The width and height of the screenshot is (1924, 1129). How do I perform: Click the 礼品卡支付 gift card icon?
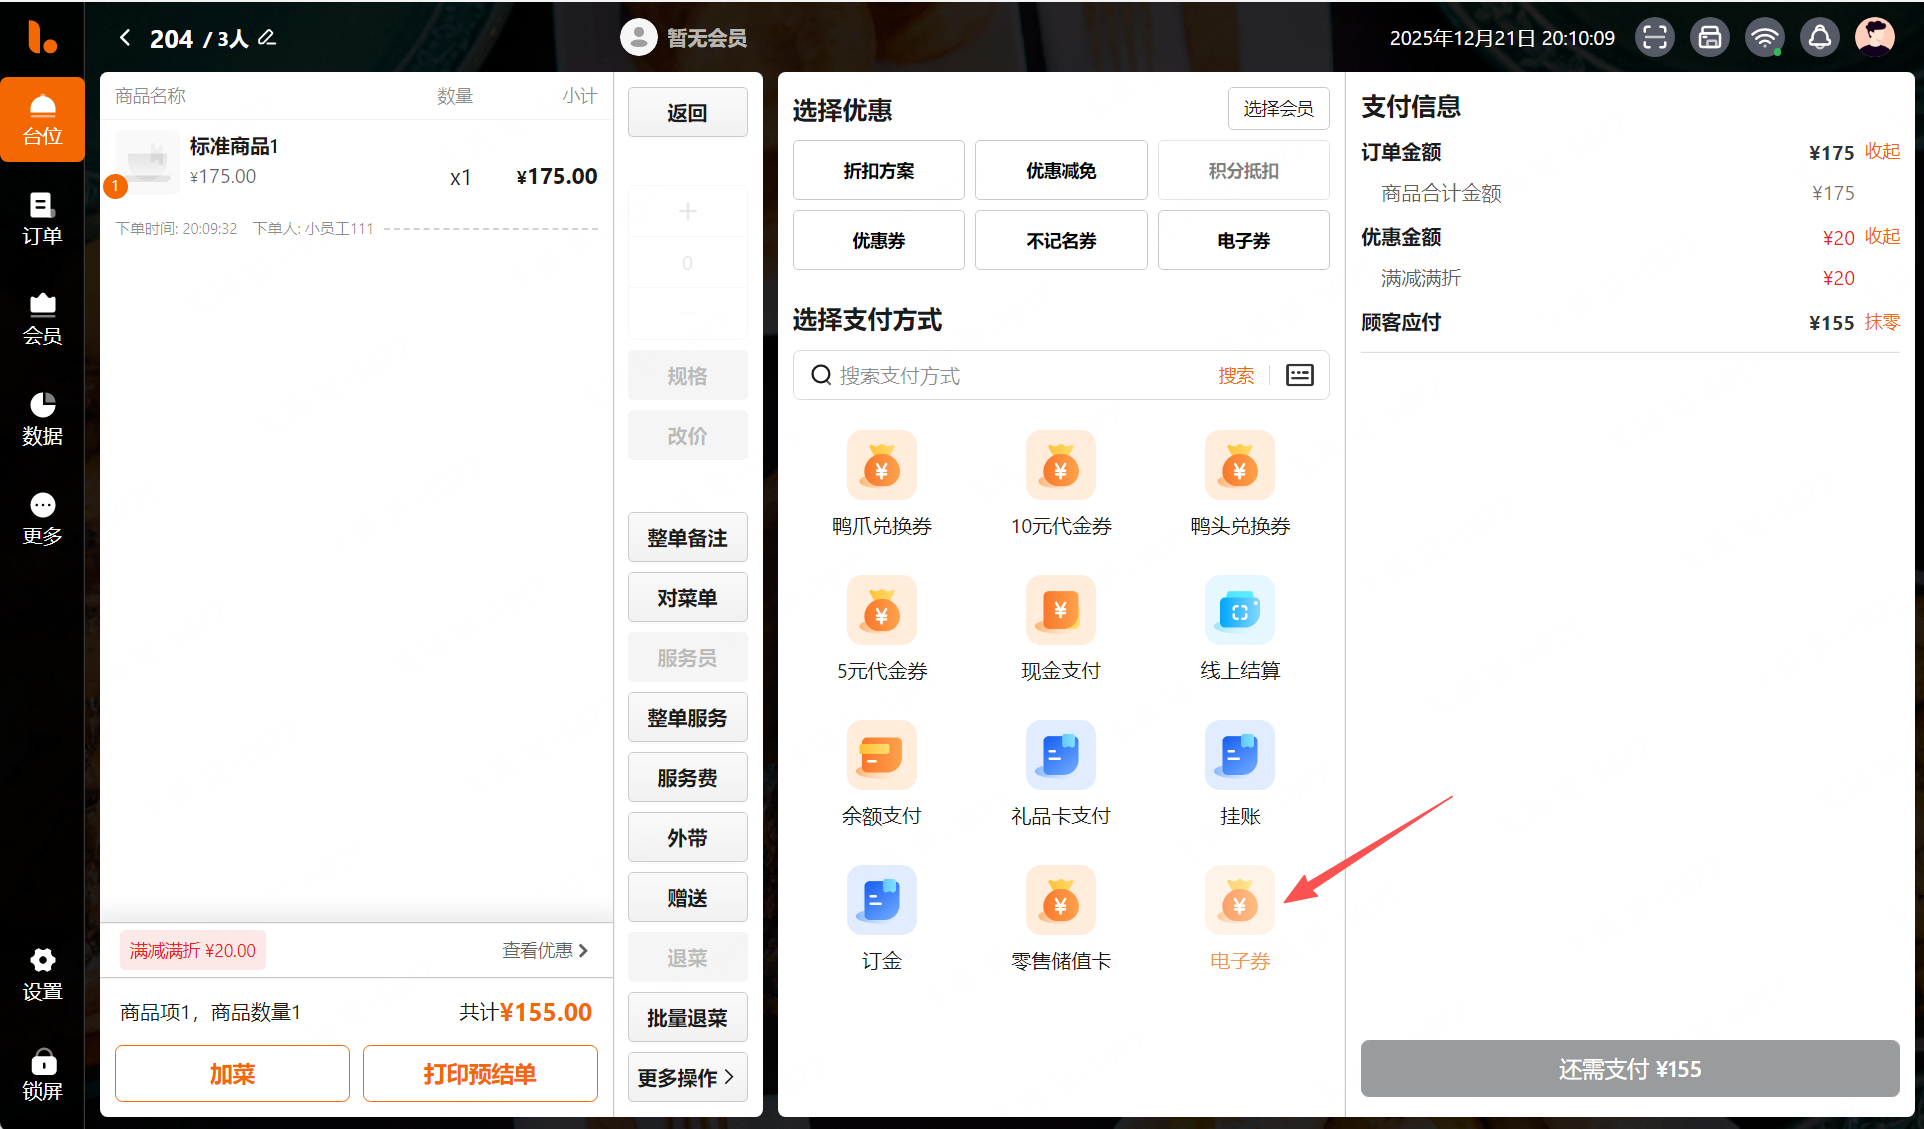point(1060,756)
